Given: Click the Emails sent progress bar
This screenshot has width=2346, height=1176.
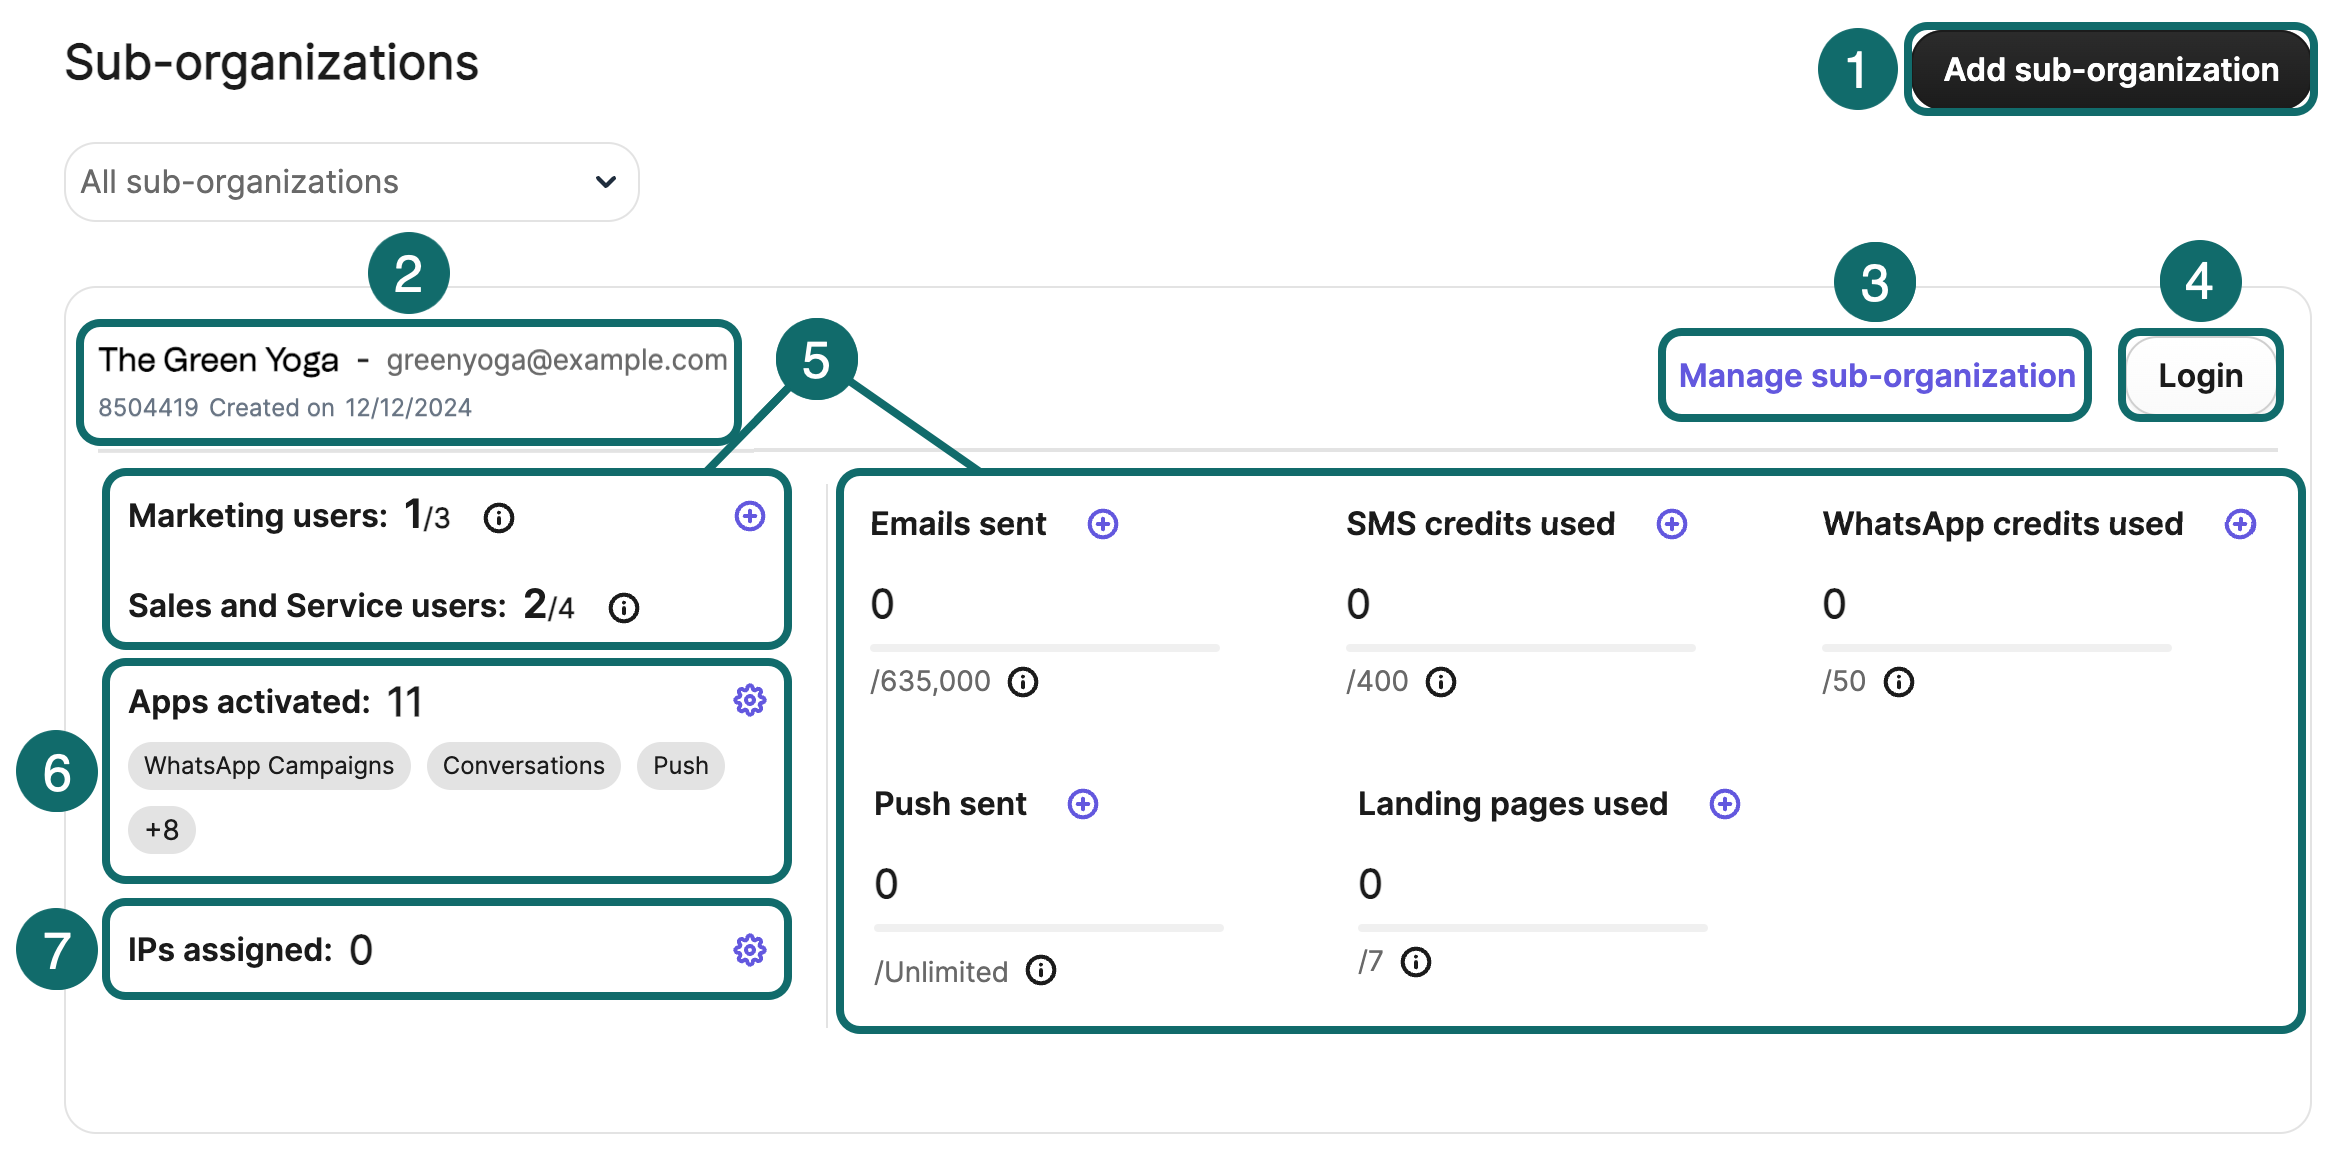Looking at the screenshot, I should point(1045,648).
